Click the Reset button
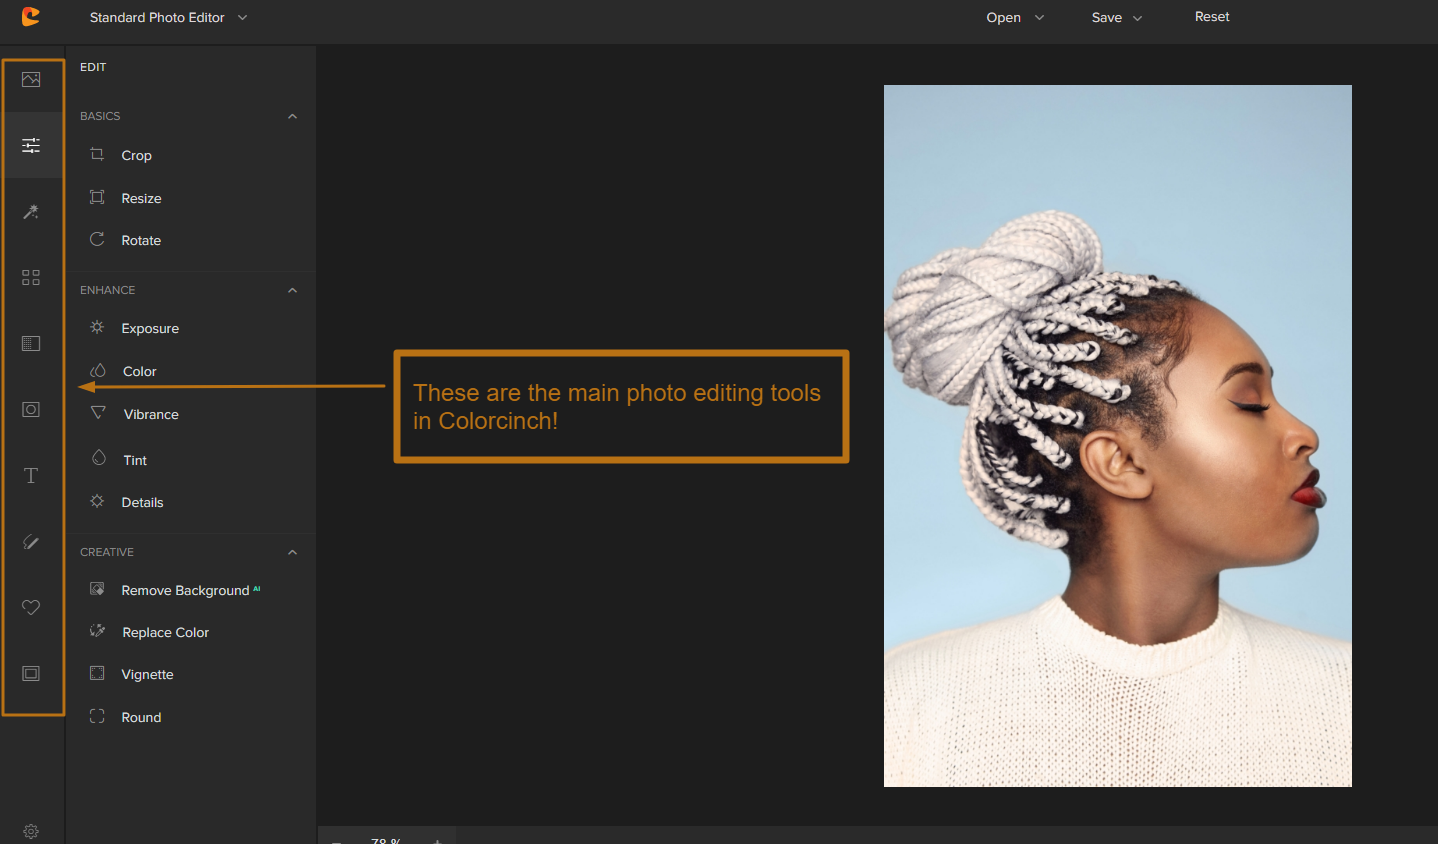The height and width of the screenshot is (844, 1438). [1212, 17]
